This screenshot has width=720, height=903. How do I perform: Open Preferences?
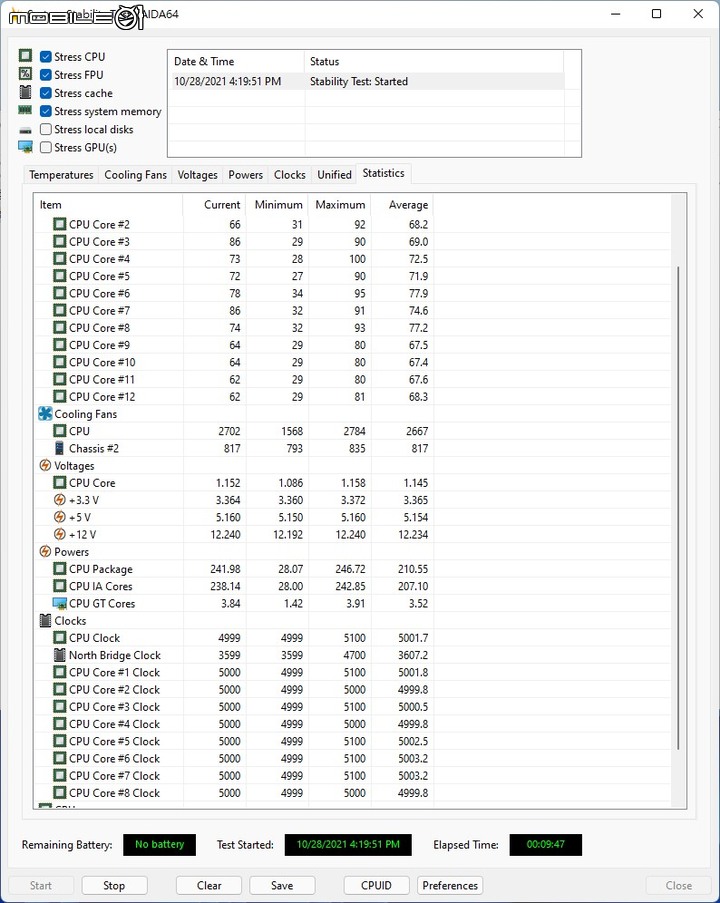click(x=450, y=885)
